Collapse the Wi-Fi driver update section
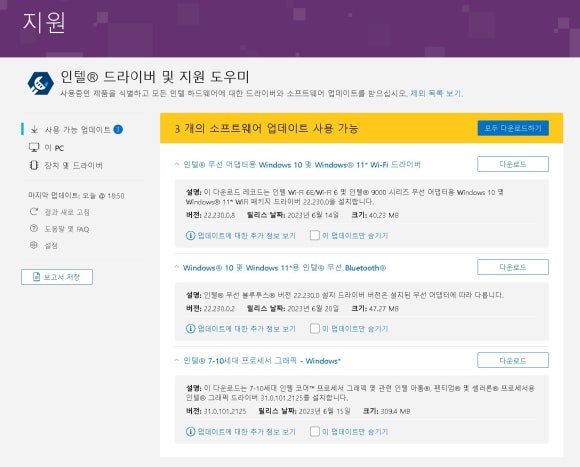 [x=177, y=164]
